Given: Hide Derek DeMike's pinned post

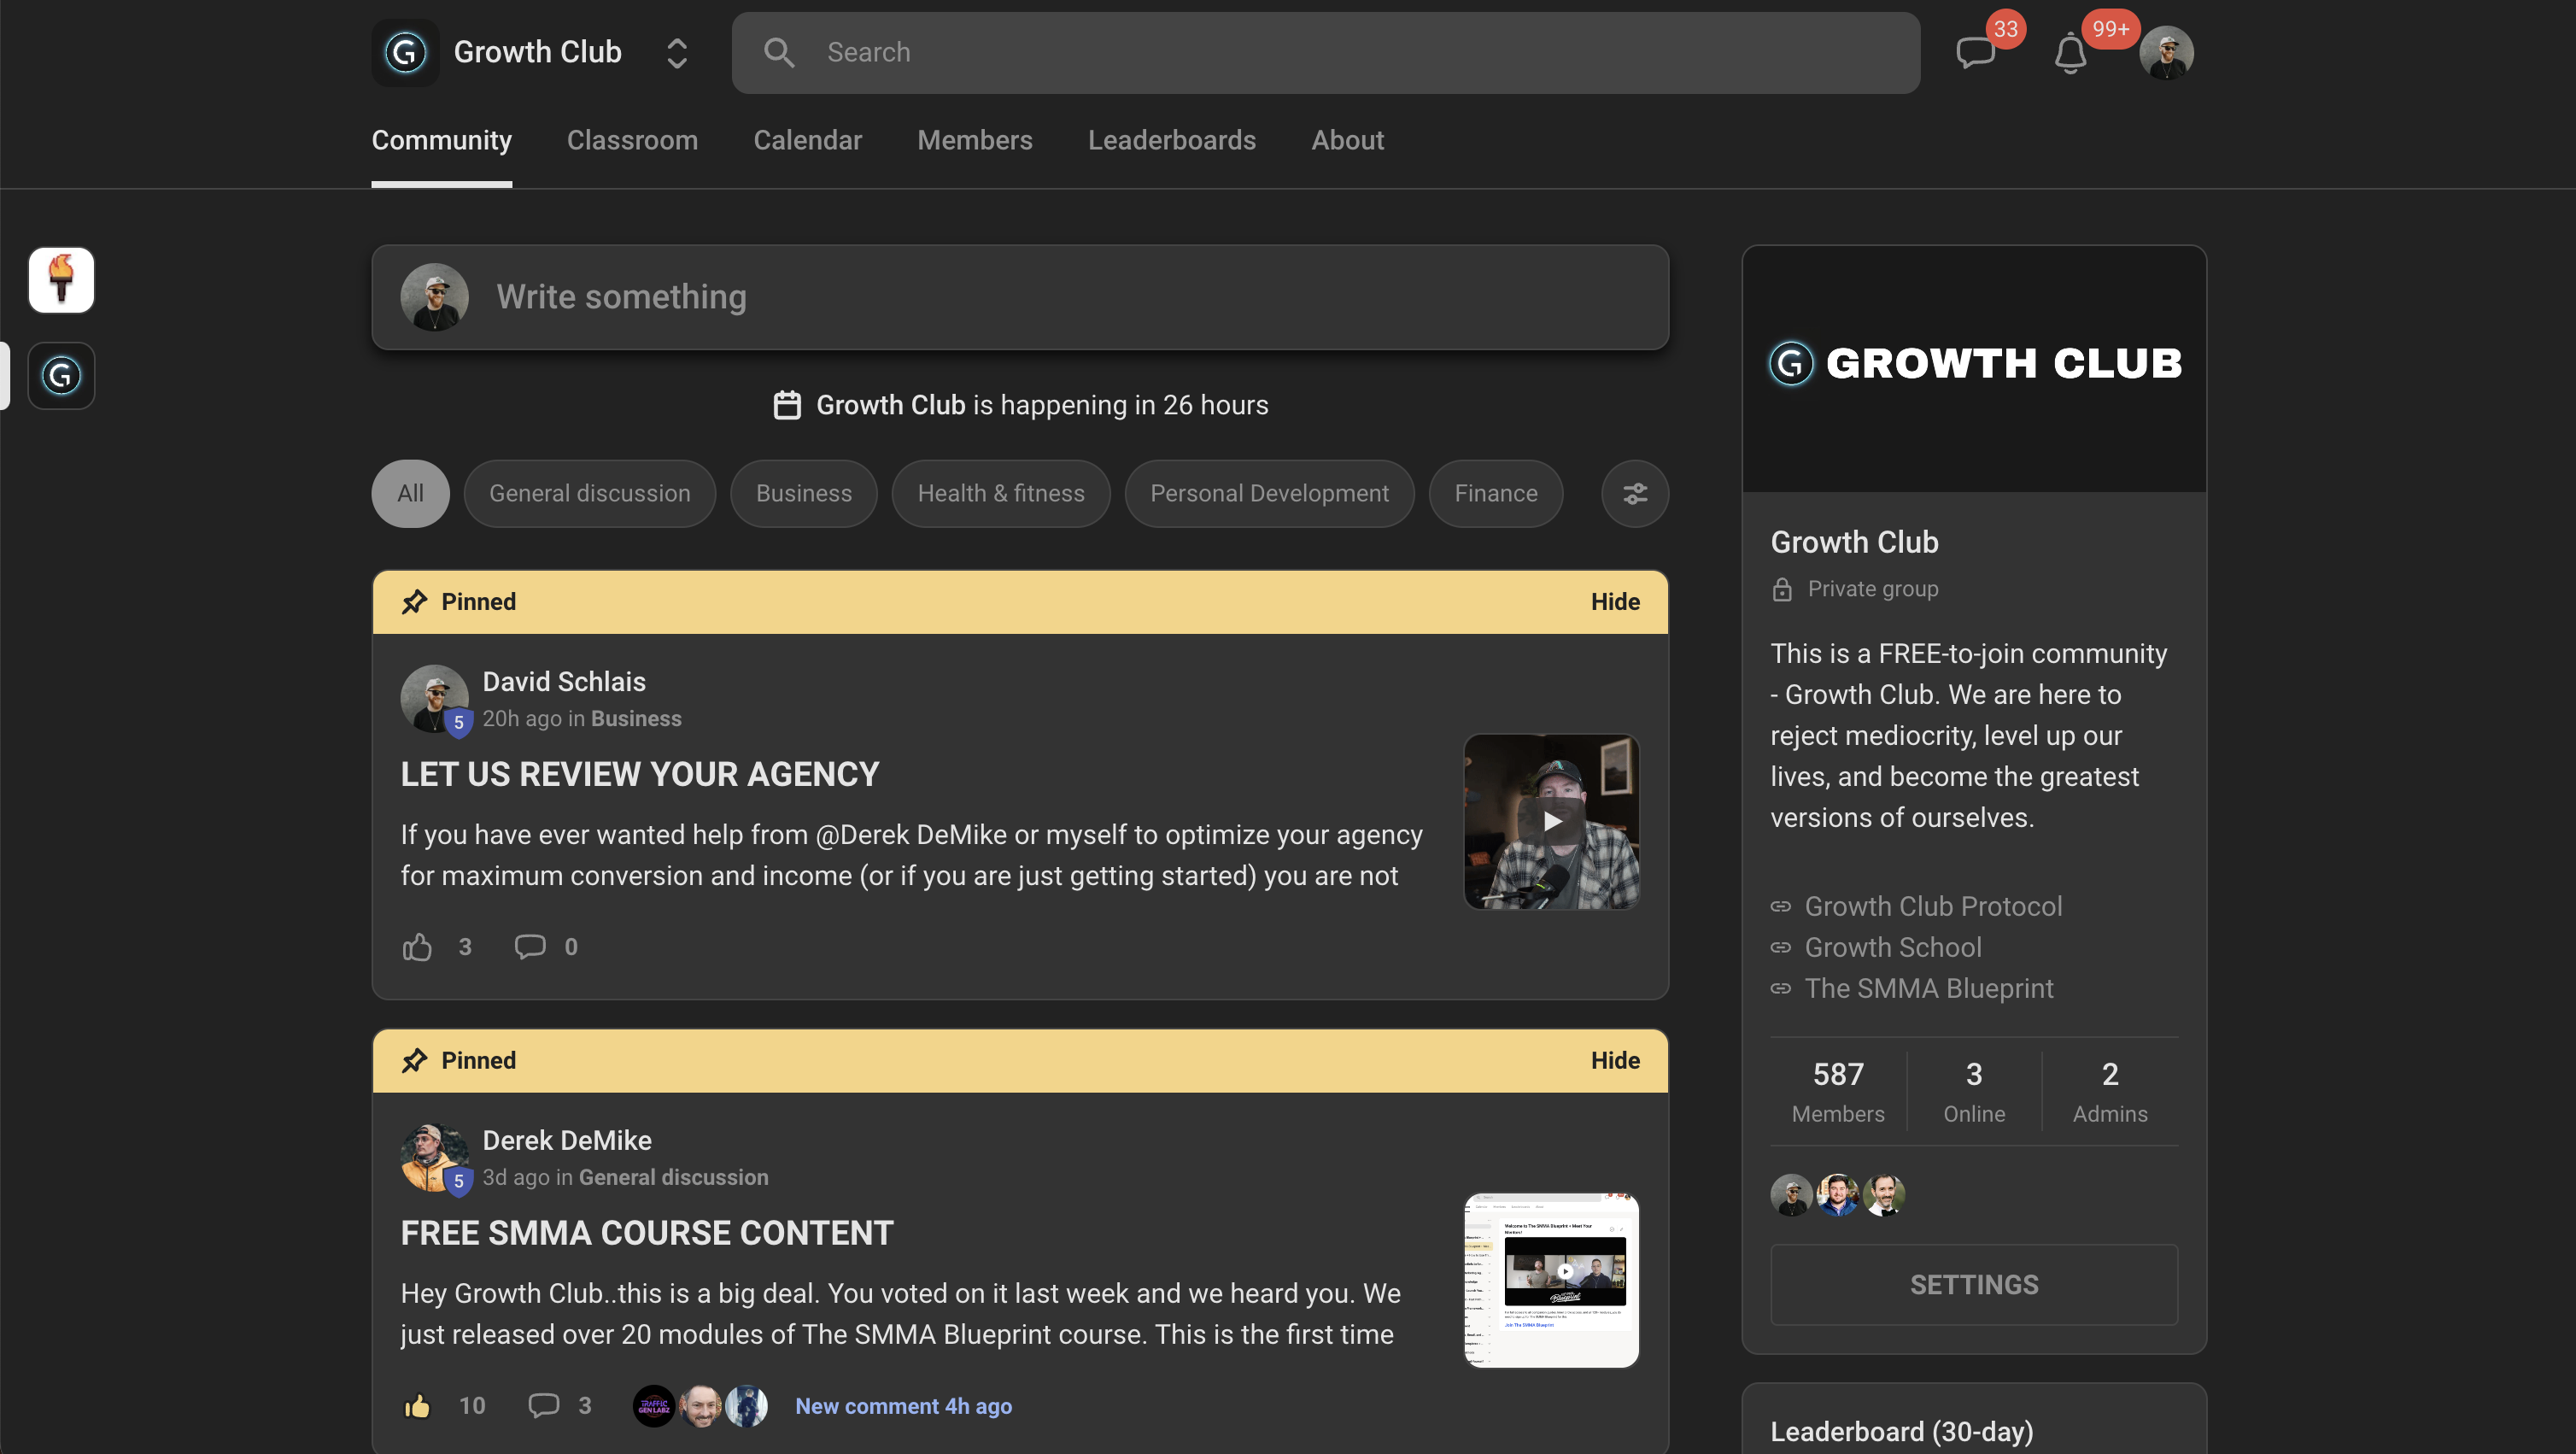Looking at the screenshot, I should pyautogui.click(x=1614, y=1061).
